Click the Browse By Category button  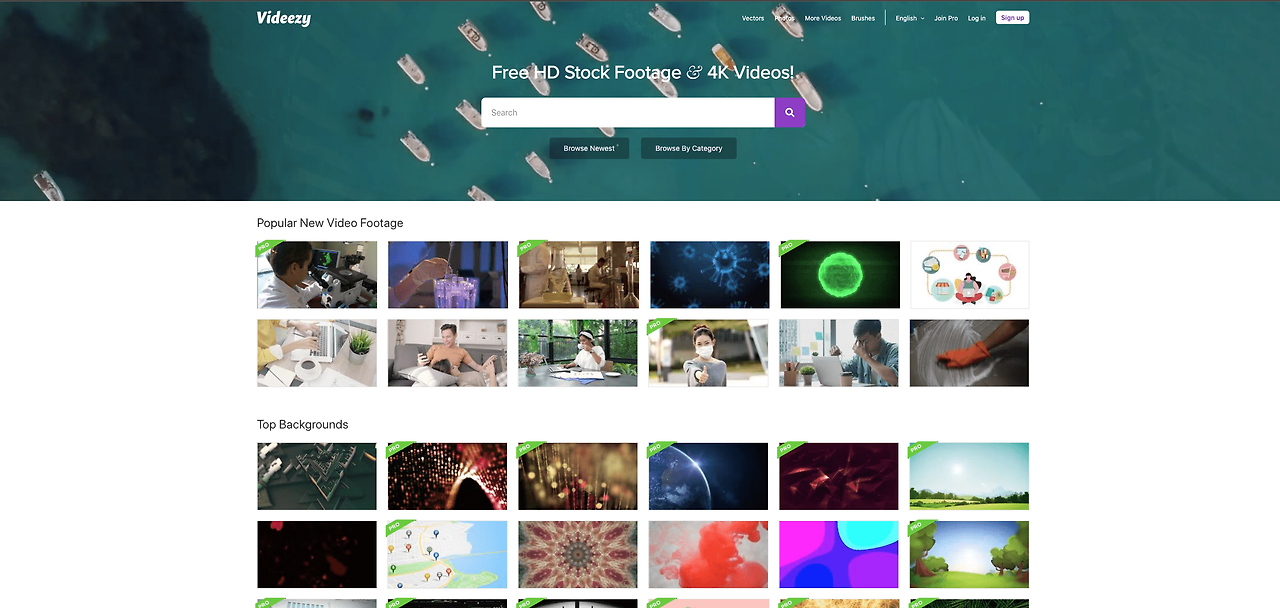tap(689, 148)
